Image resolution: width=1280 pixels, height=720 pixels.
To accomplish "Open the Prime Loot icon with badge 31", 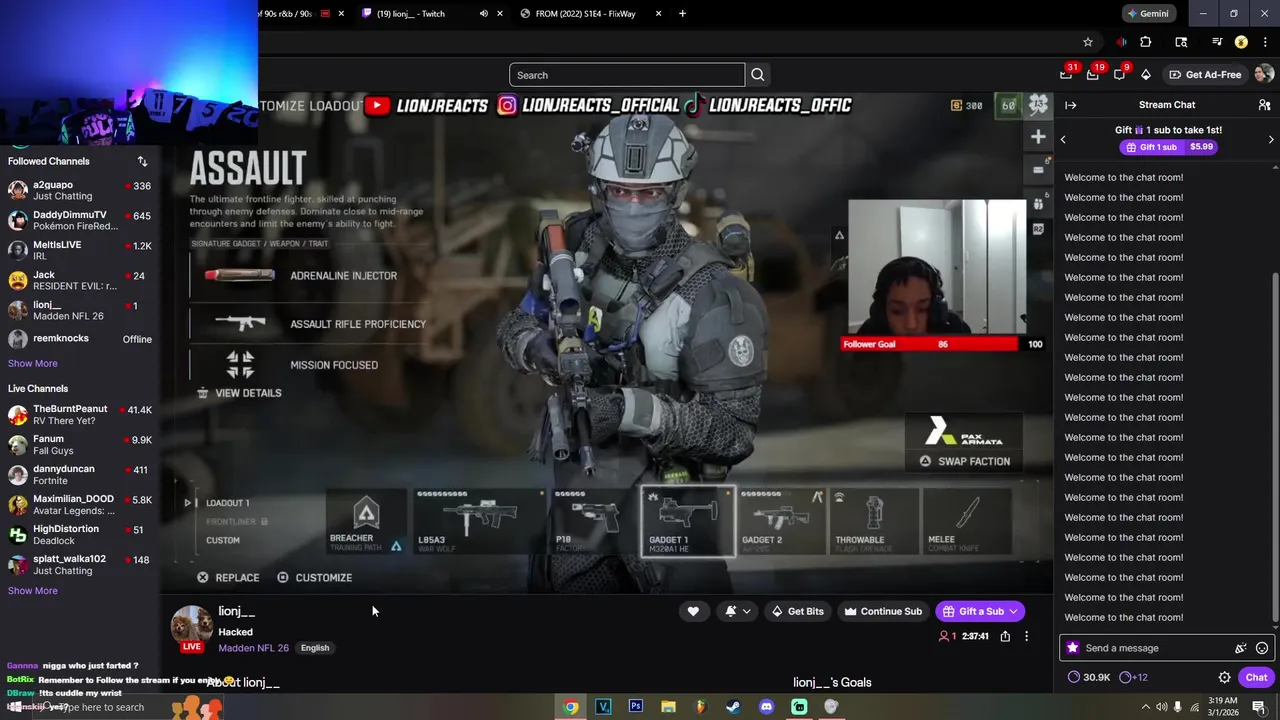I will tap(1066, 74).
